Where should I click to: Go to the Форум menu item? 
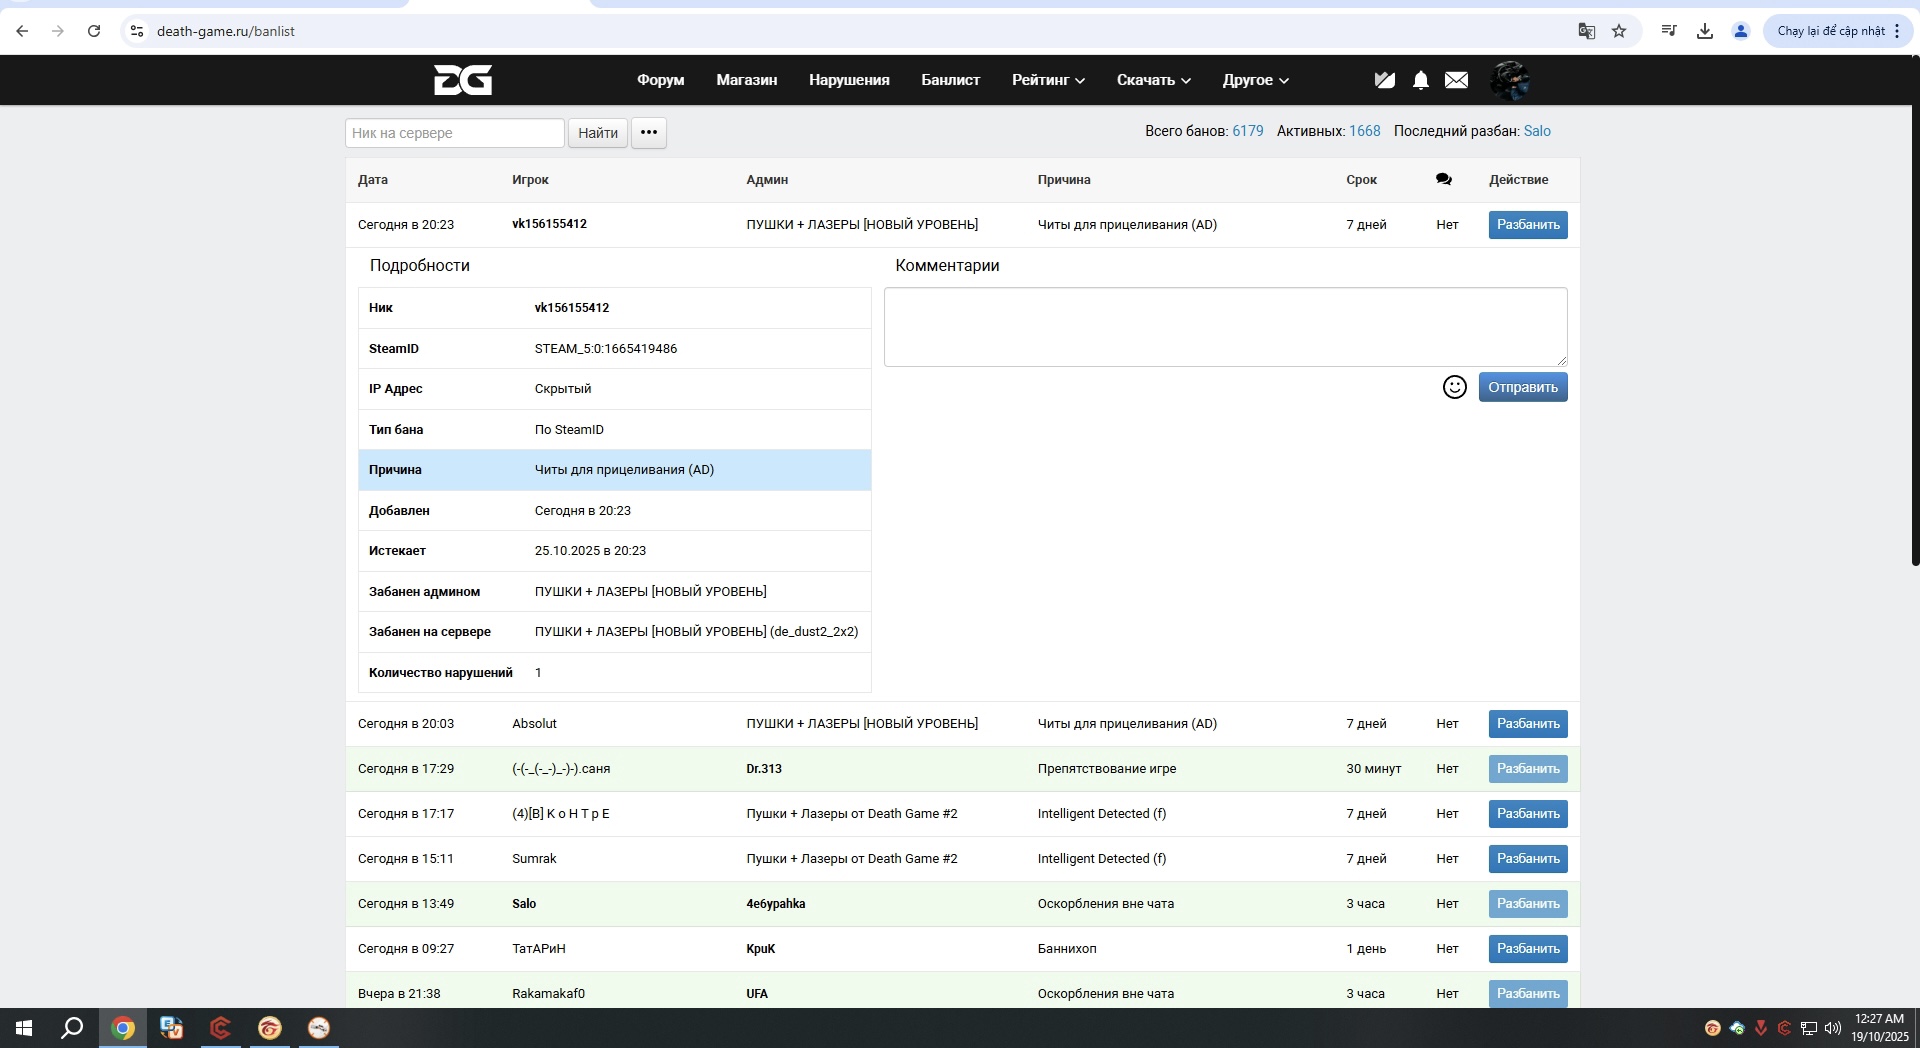(x=660, y=80)
